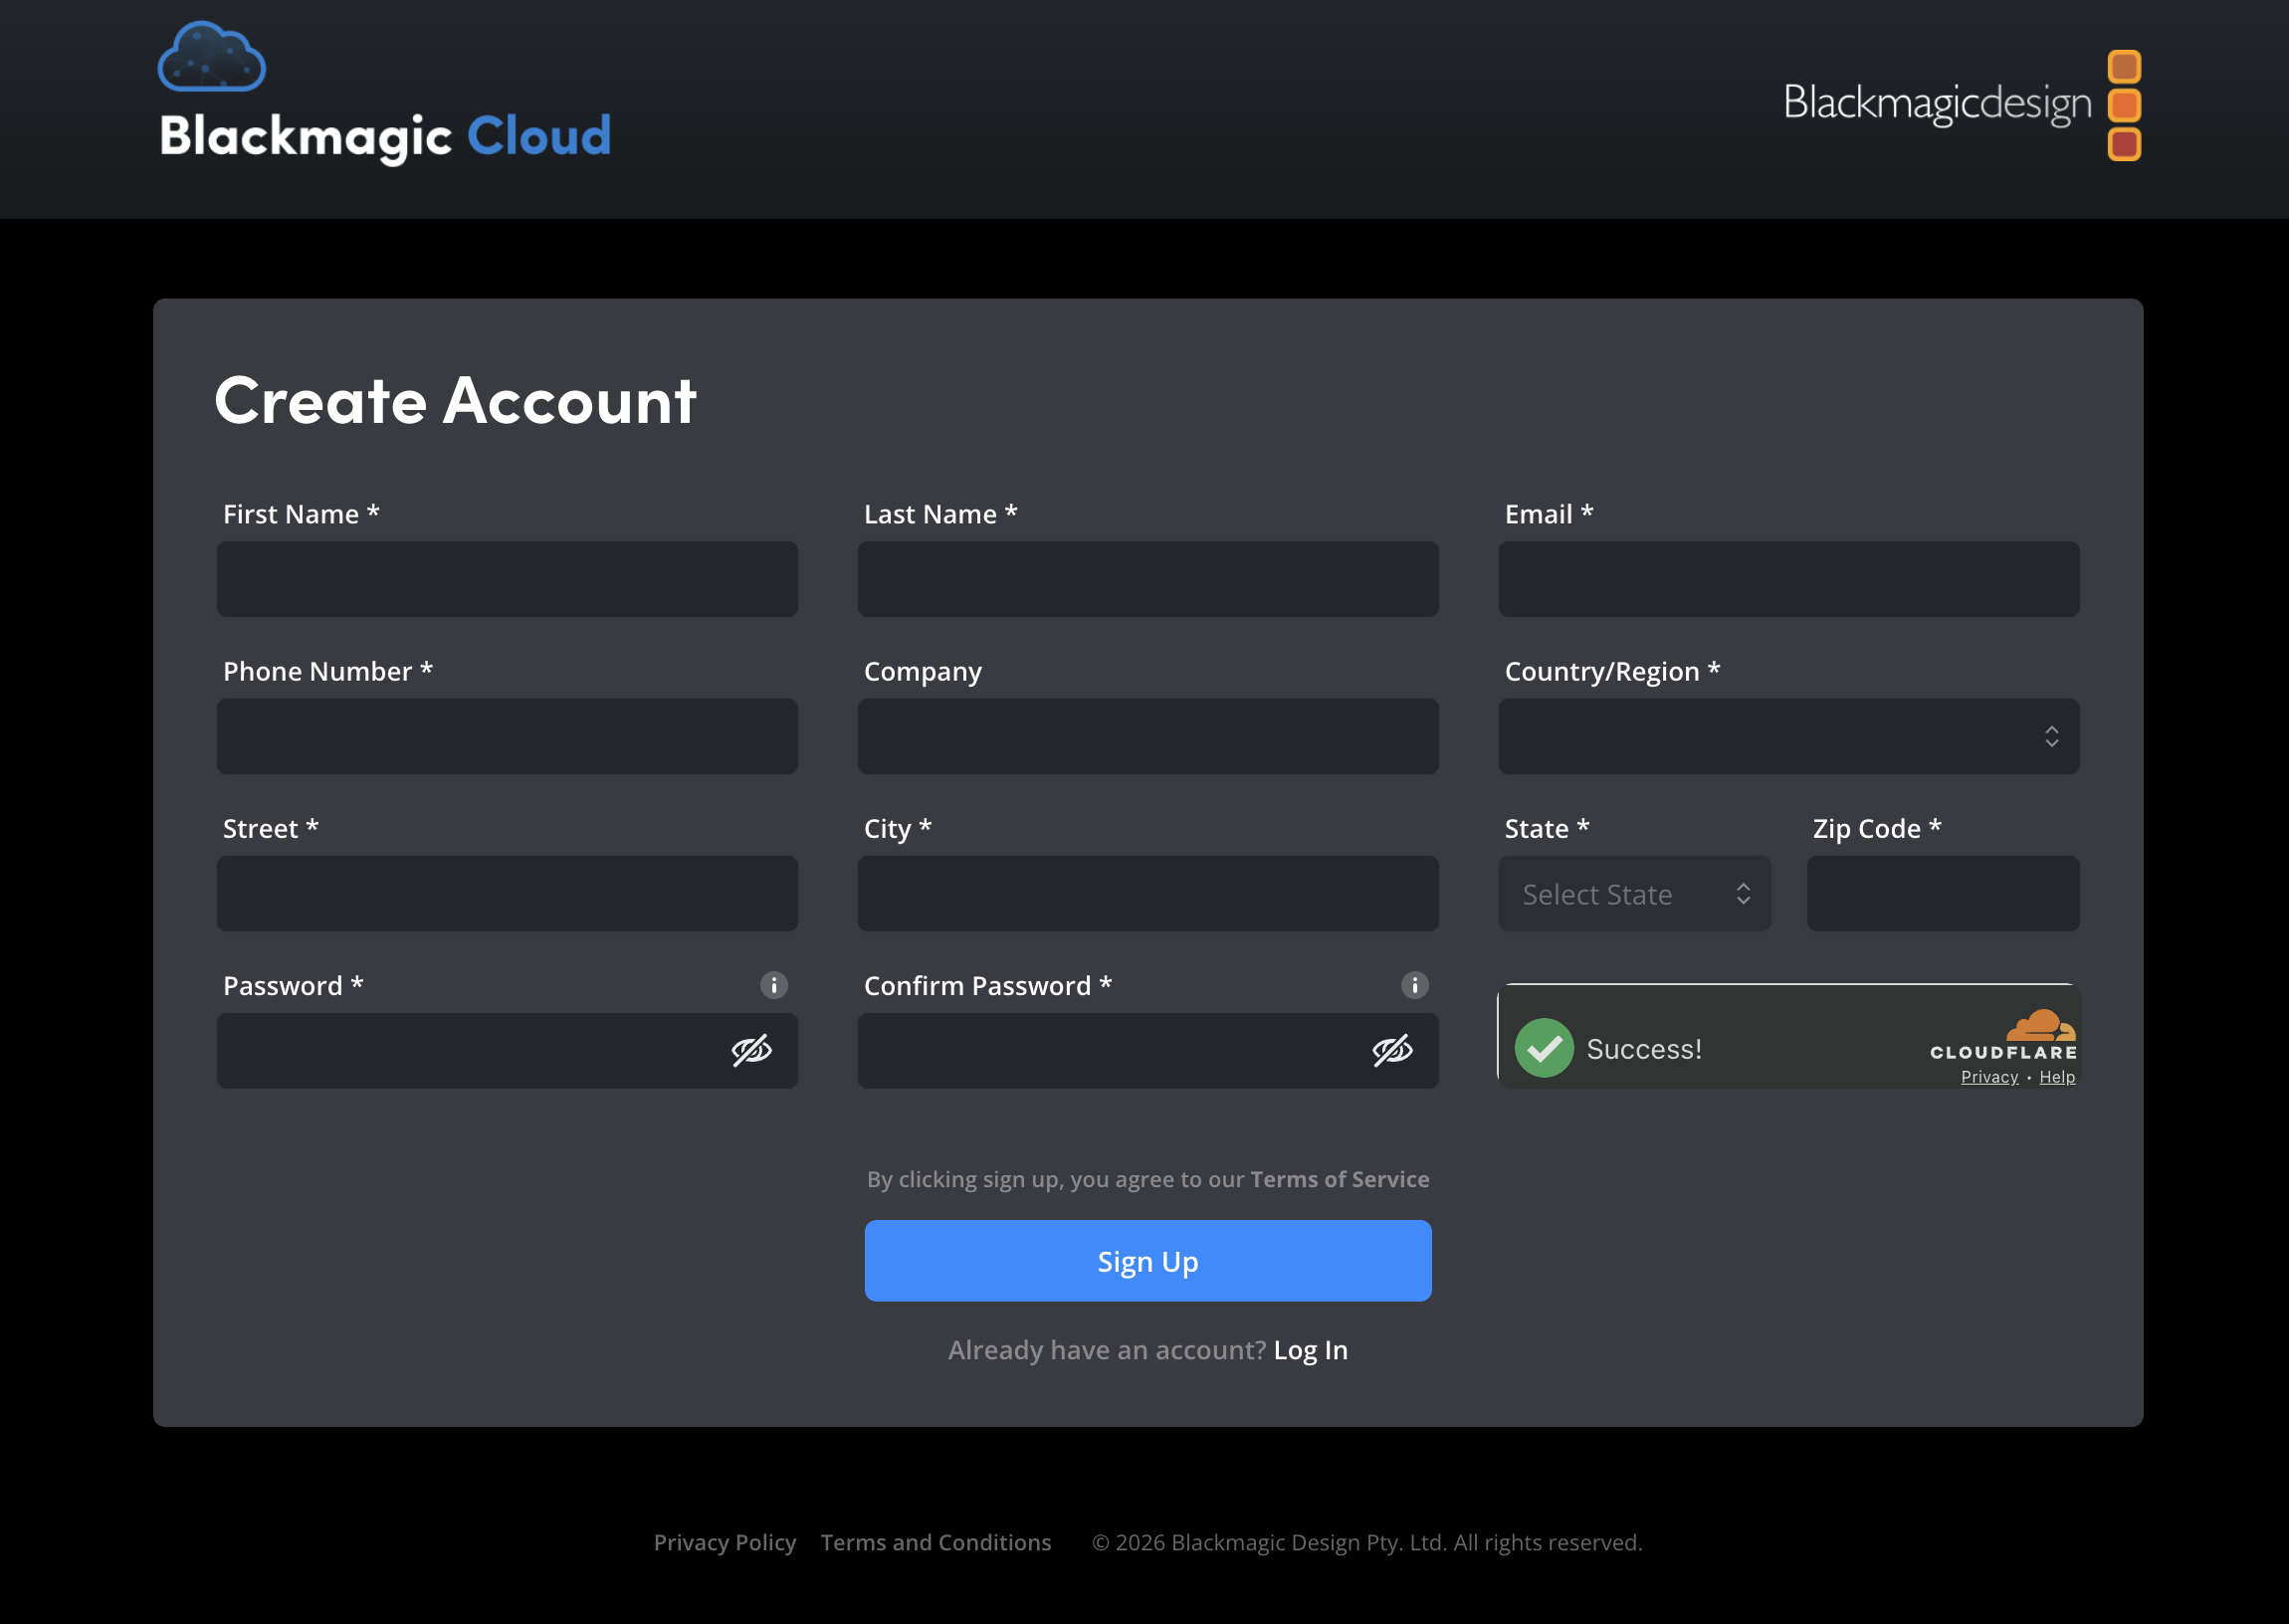Viewport: 2289px width, 1624px height.
Task: Show the Confirm Password field contents
Action: (x=1392, y=1050)
